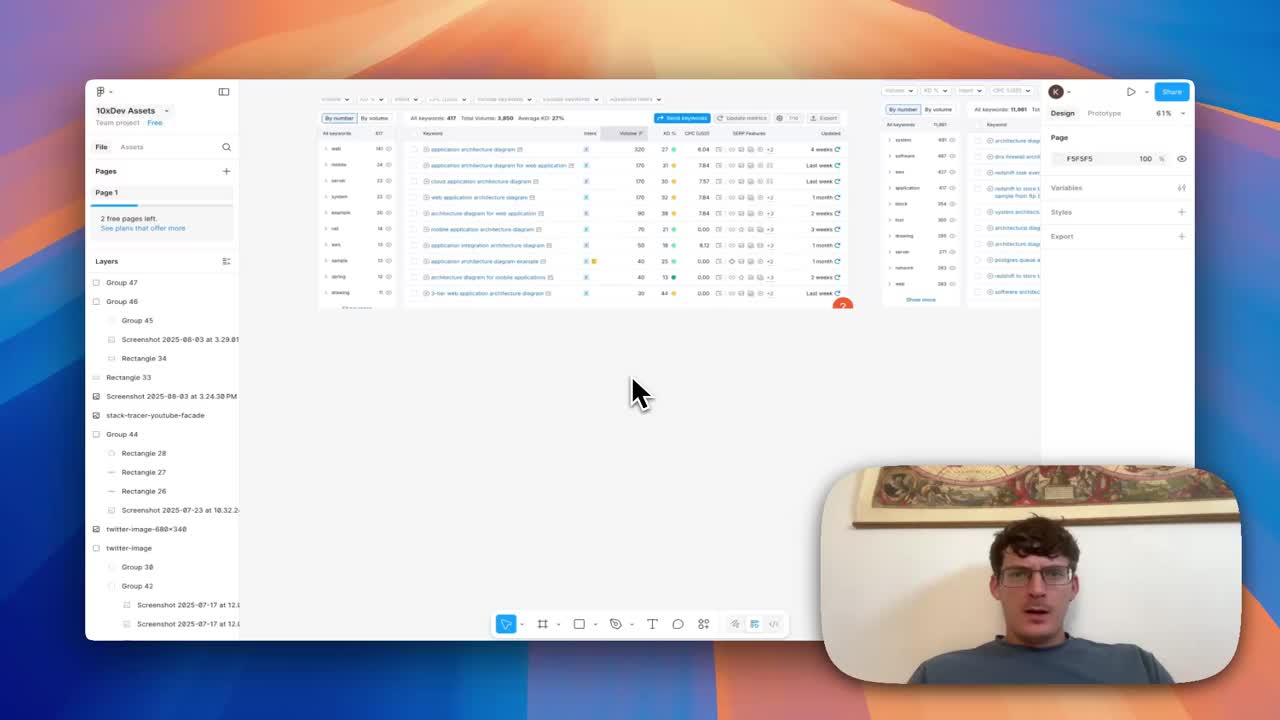Switch to Design mode in toolbar
1280x720 pixels.
tap(754, 624)
